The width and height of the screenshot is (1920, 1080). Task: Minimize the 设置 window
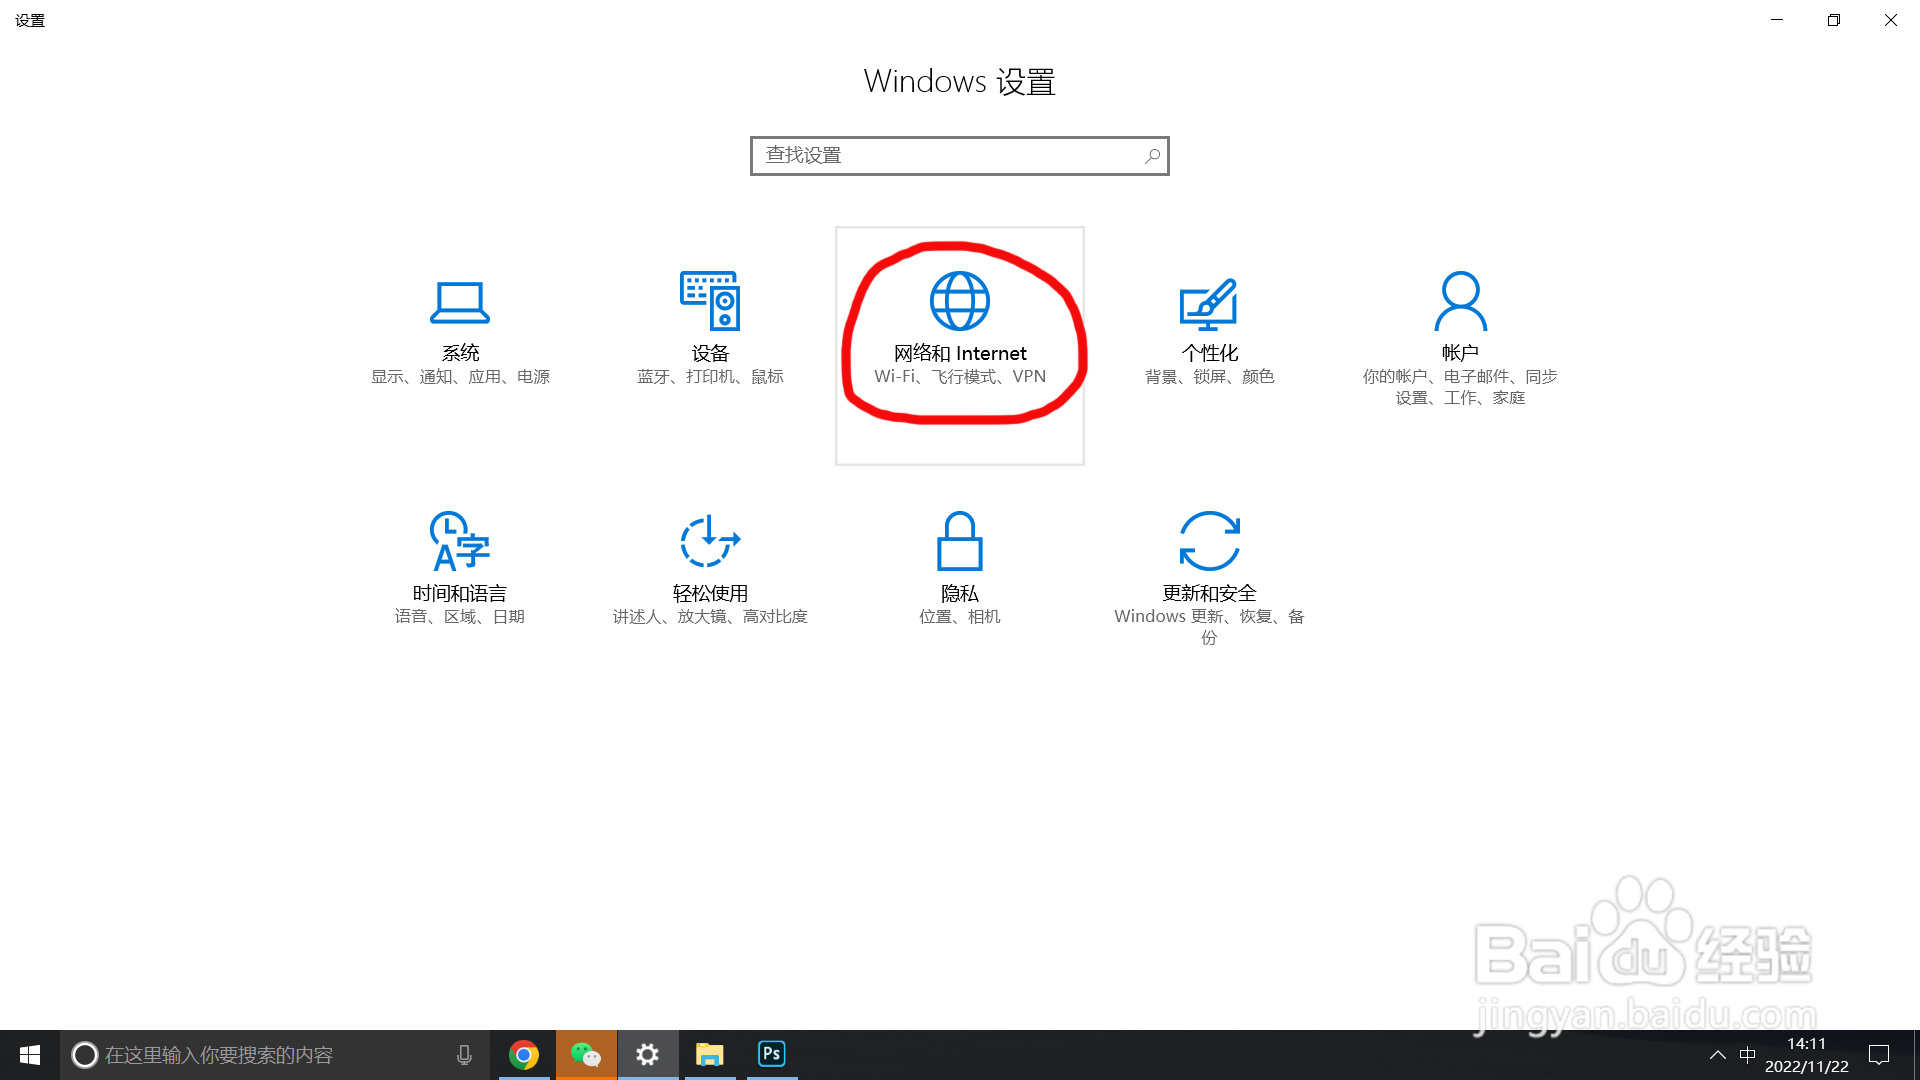(x=1777, y=20)
